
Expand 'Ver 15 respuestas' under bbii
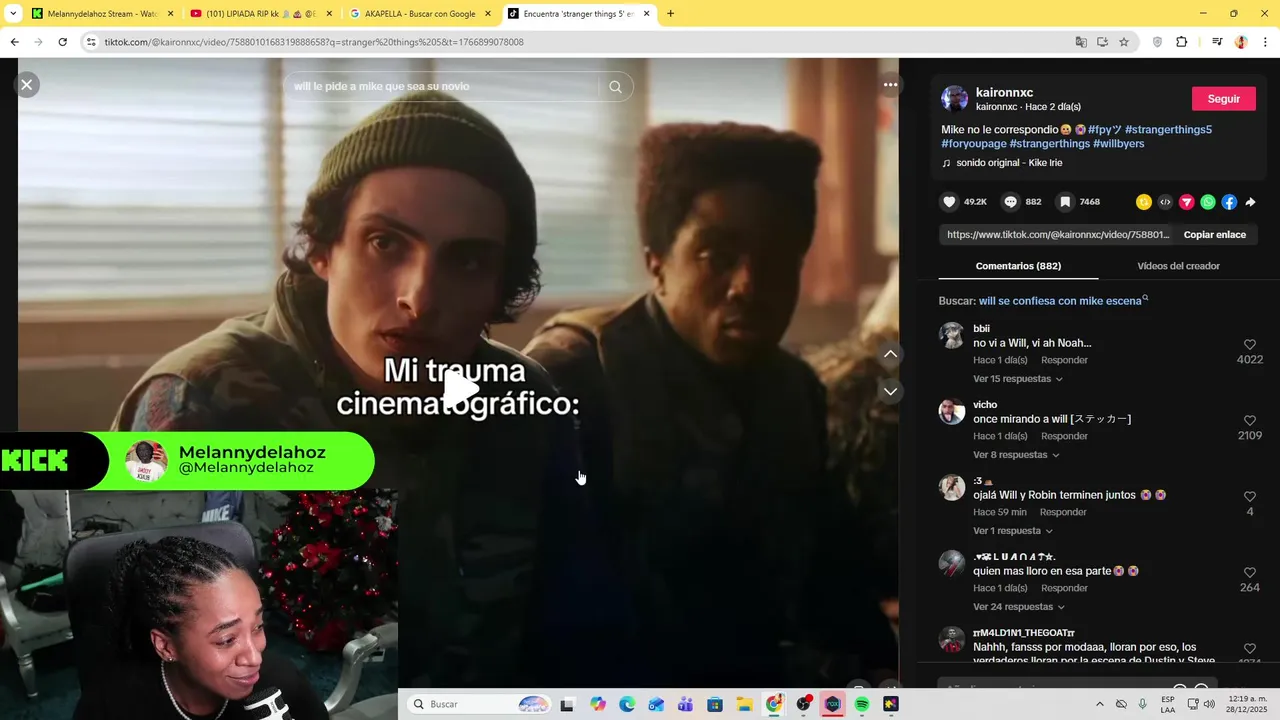click(x=1017, y=379)
